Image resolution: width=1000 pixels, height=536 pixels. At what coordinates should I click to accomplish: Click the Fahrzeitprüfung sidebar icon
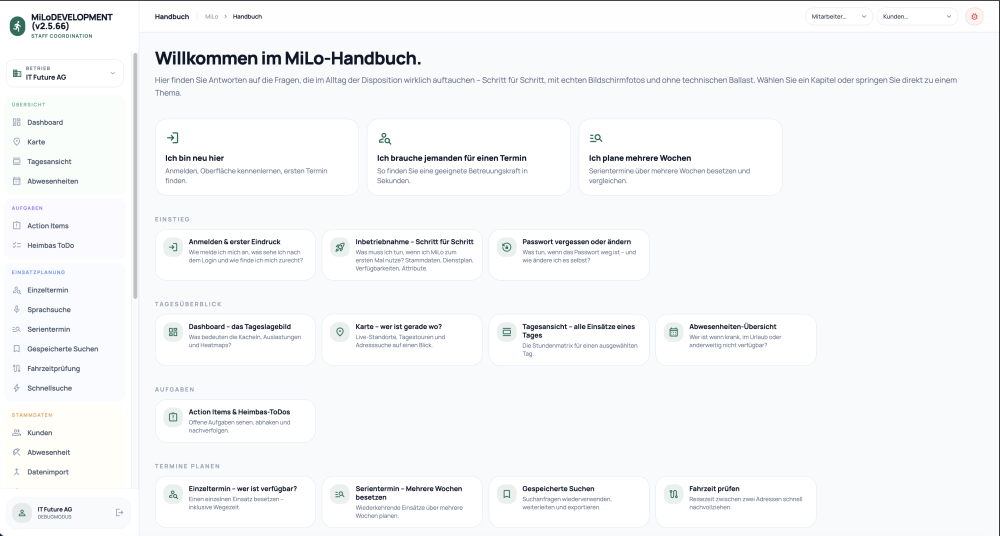[x=17, y=369]
